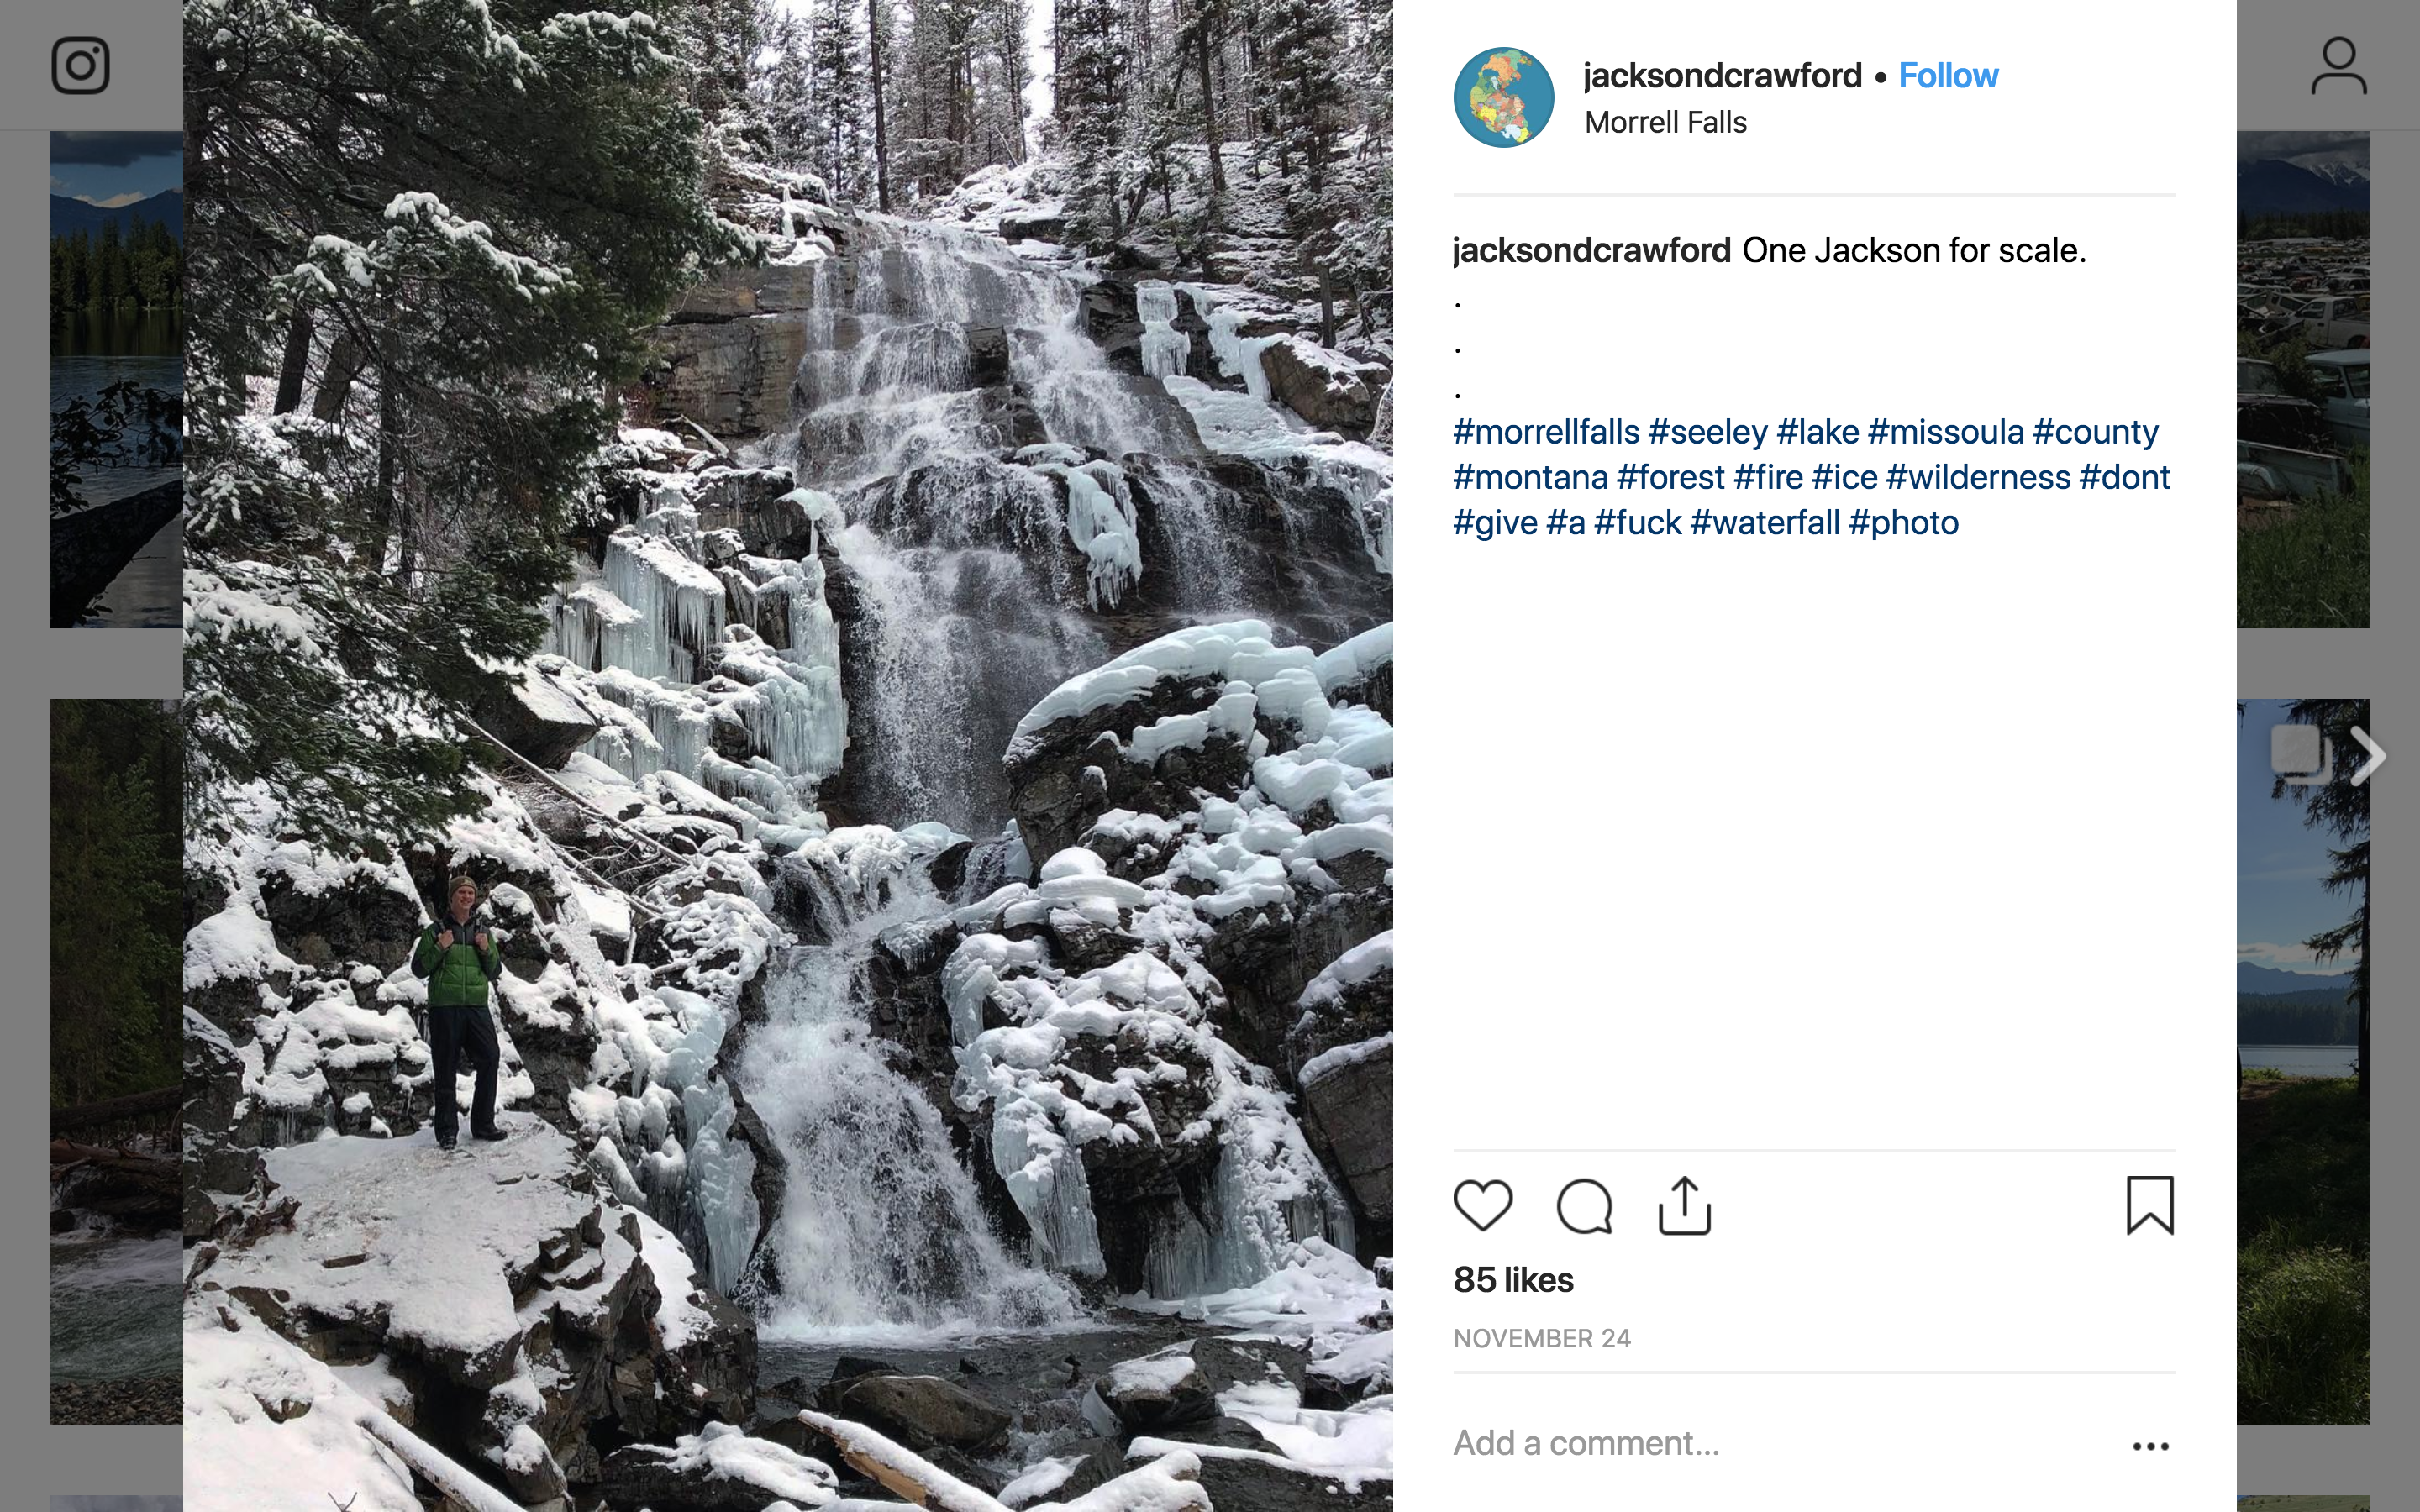The height and width of the screenshot is (1512, 2420).
Task: Open the three-dot more options menu
Action: (2150, 1446)
